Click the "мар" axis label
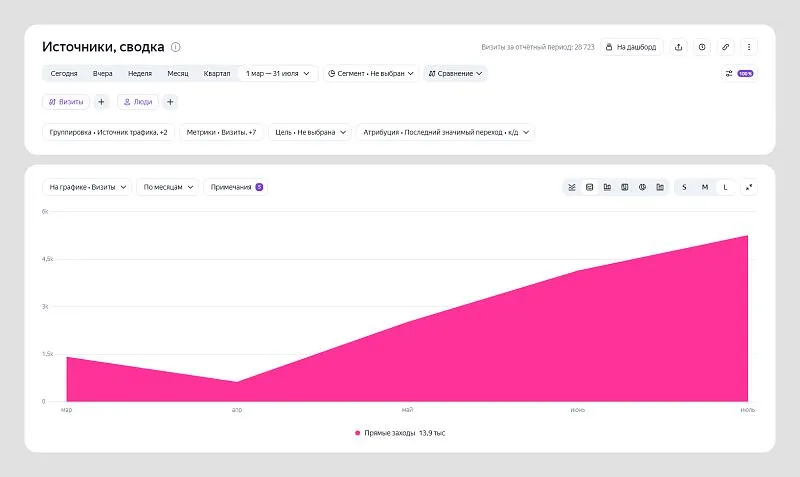 tap(66, 410)
